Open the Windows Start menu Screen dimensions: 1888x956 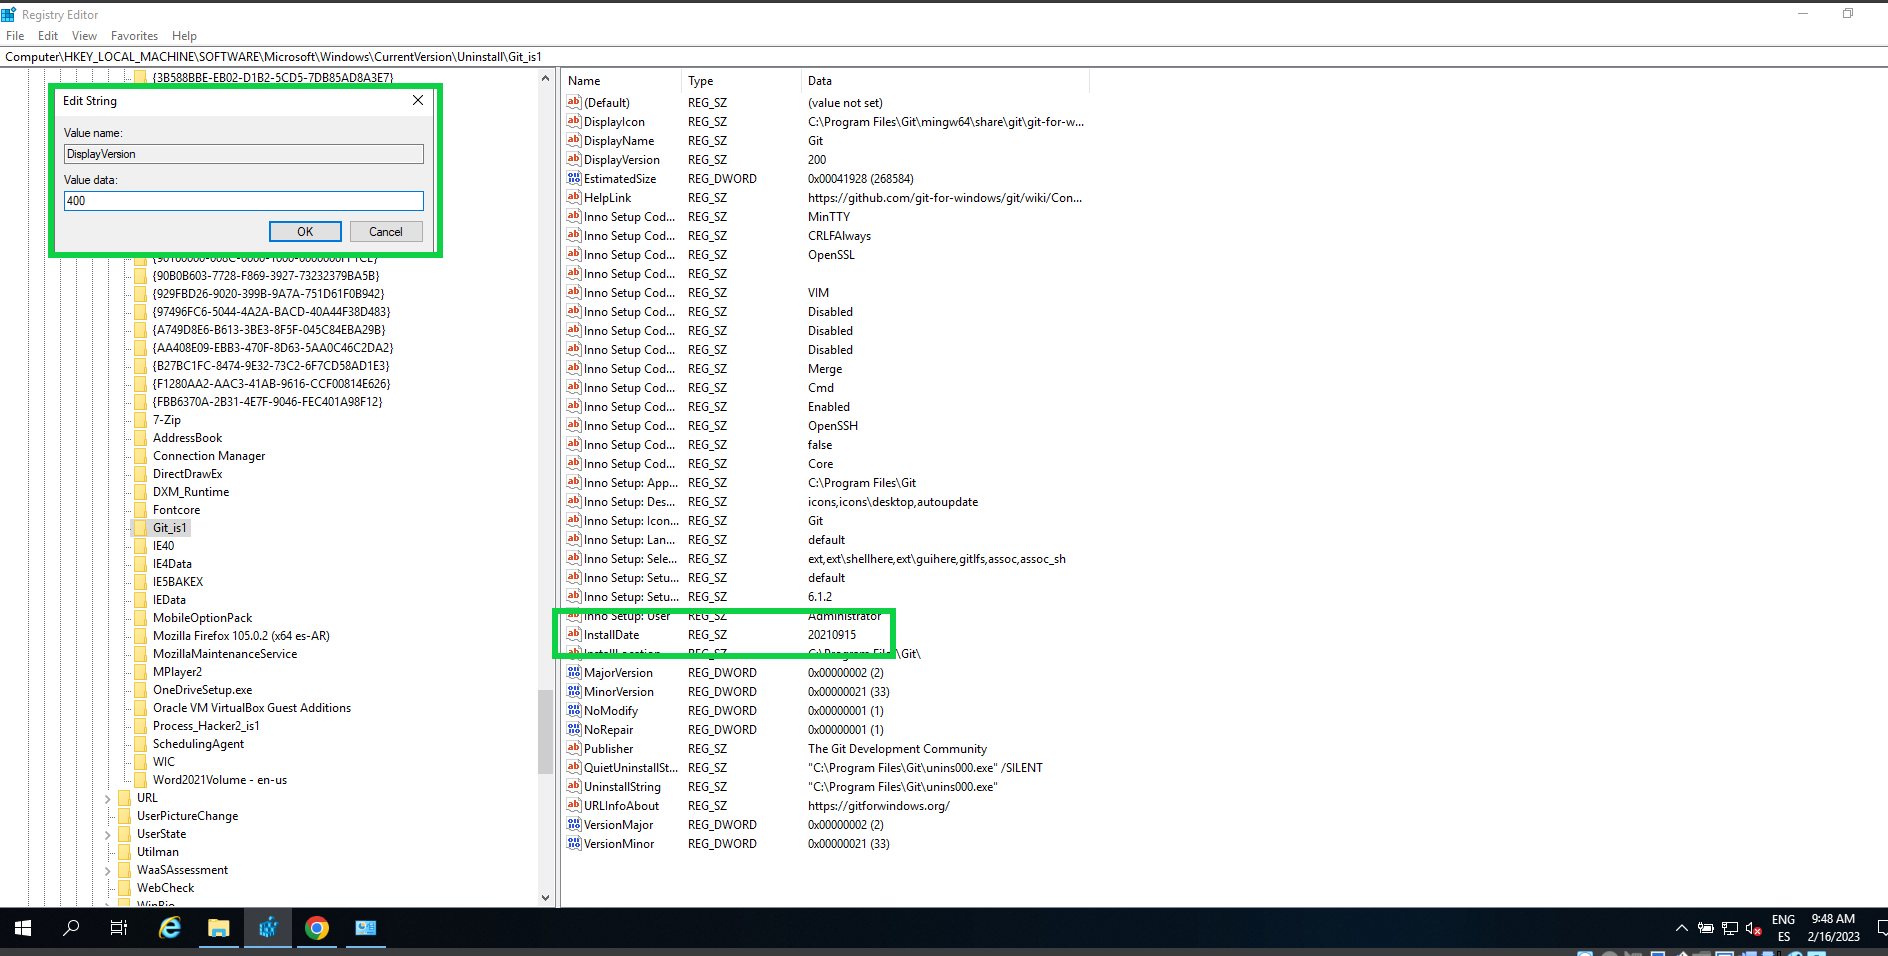(x=21, y=928)
